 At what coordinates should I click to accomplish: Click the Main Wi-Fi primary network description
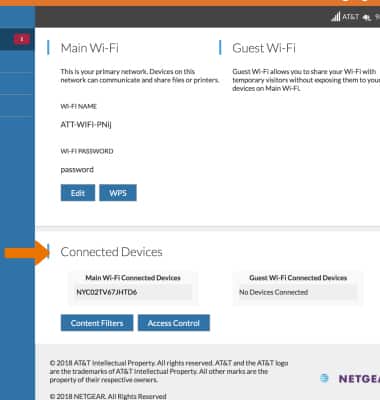tap(140, 76)
